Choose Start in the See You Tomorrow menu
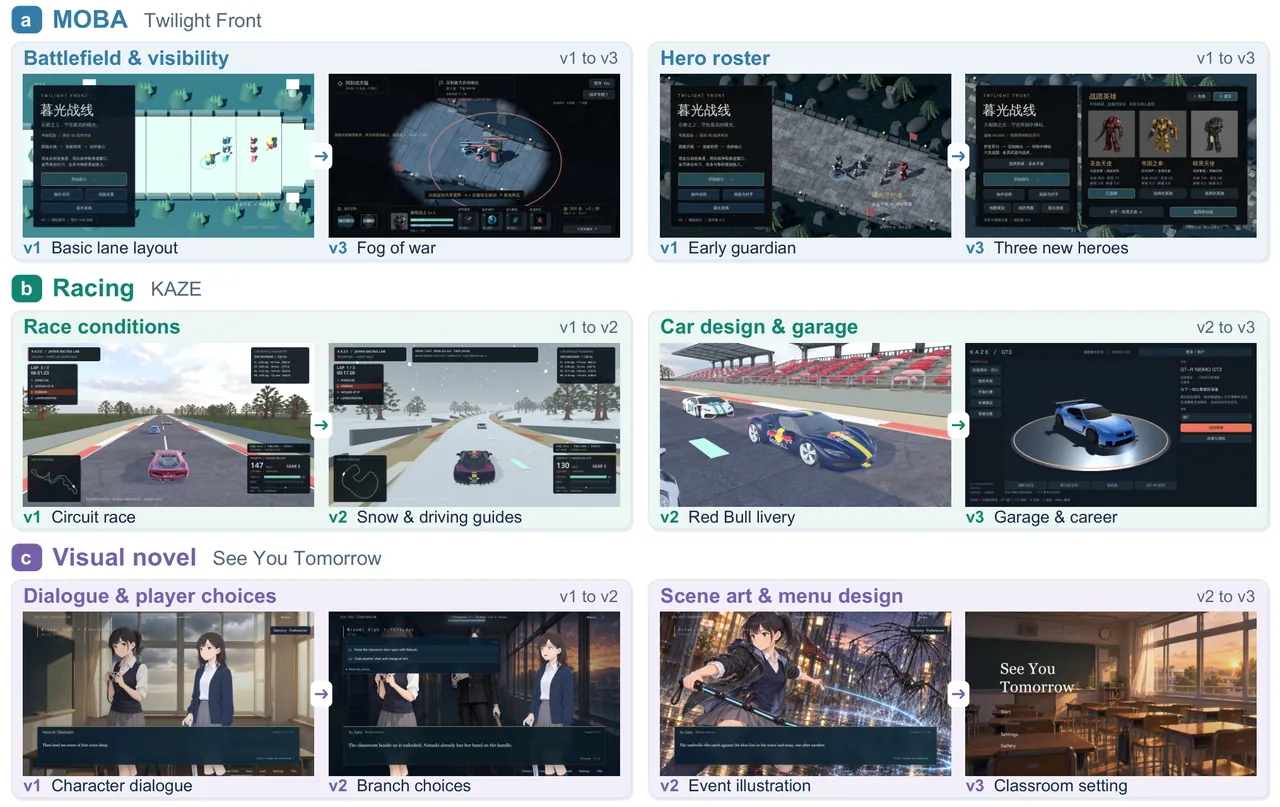 pos(1006,712)
